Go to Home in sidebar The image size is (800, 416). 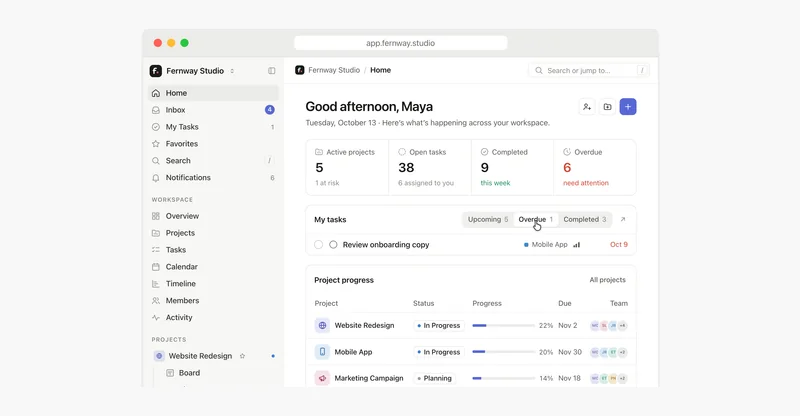tap(213, 93)
